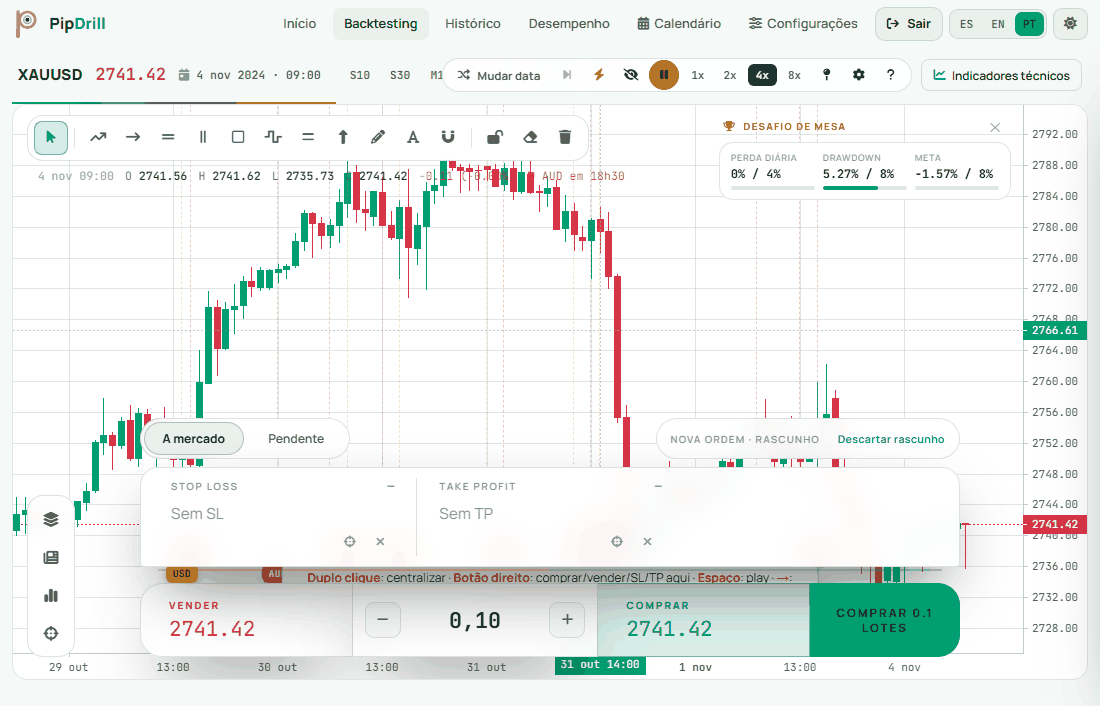Click the pin marker icon in replay bar
Screen dimensions: 1100x706
pos(826,75)
